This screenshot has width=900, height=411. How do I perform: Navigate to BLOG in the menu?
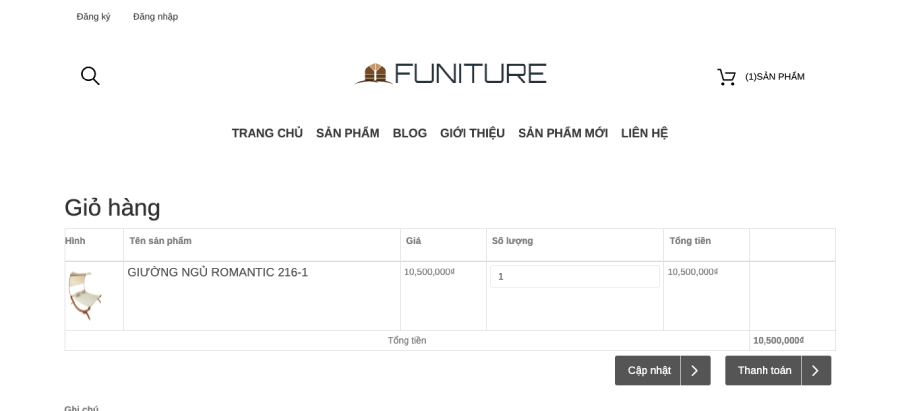[x=410, y=133]
